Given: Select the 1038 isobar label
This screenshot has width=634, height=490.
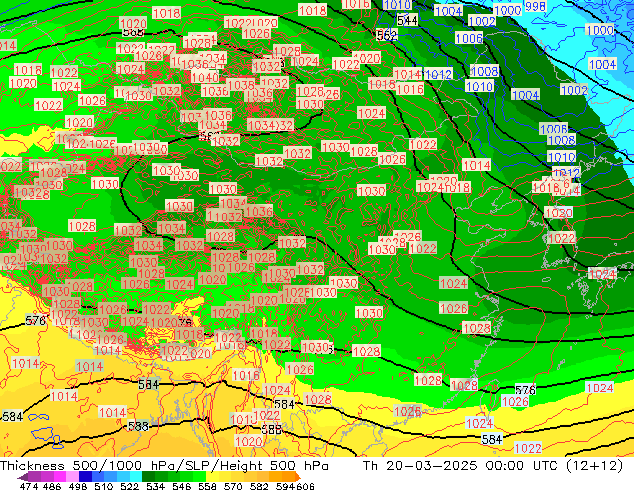Looking at the screenshot, I should pyautogui.click(x=241, y=84).
